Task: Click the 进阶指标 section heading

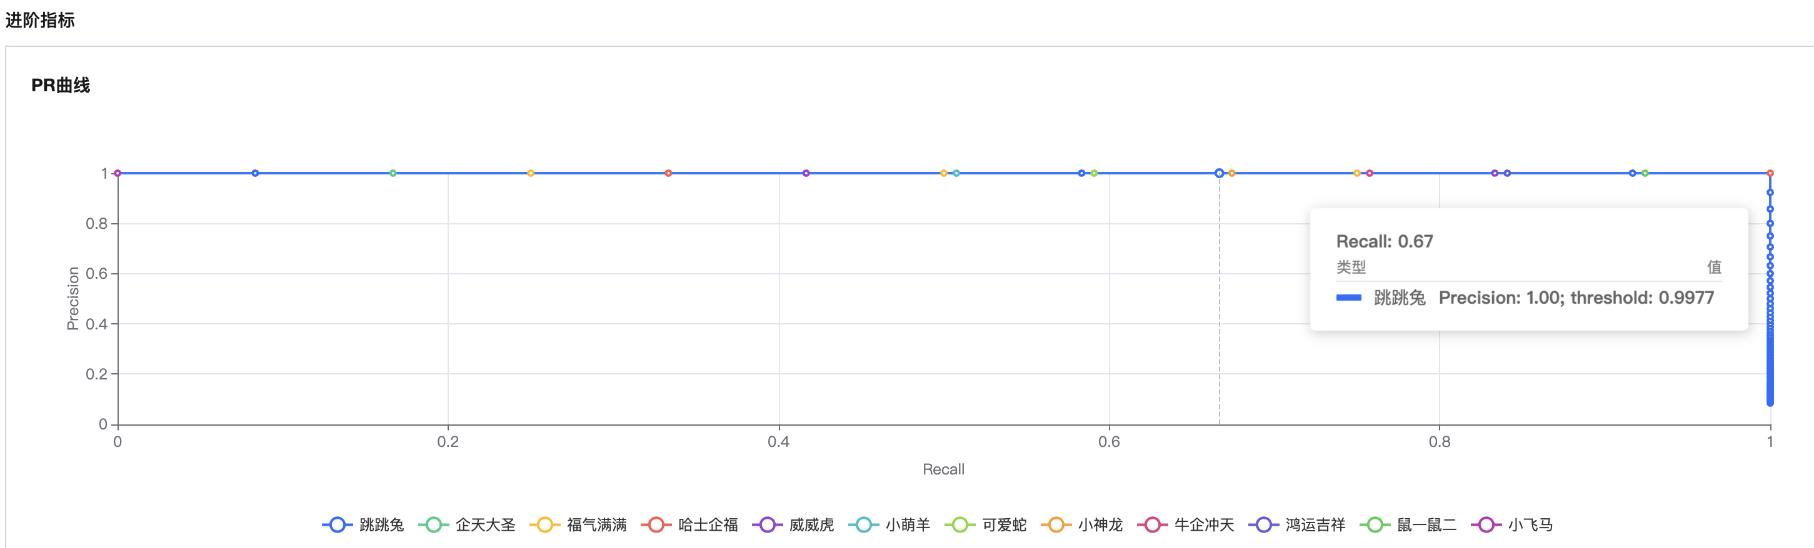Action: tap(40, 20)
